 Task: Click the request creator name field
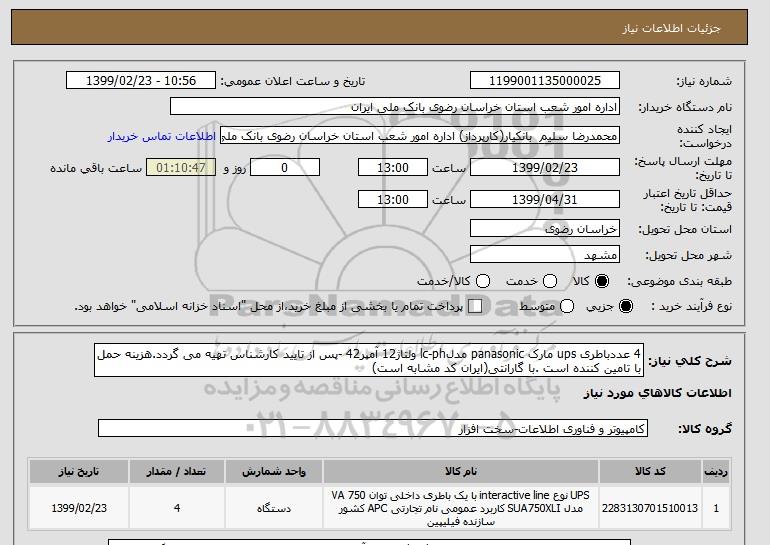pyautogui.click(x=420, y=136)
